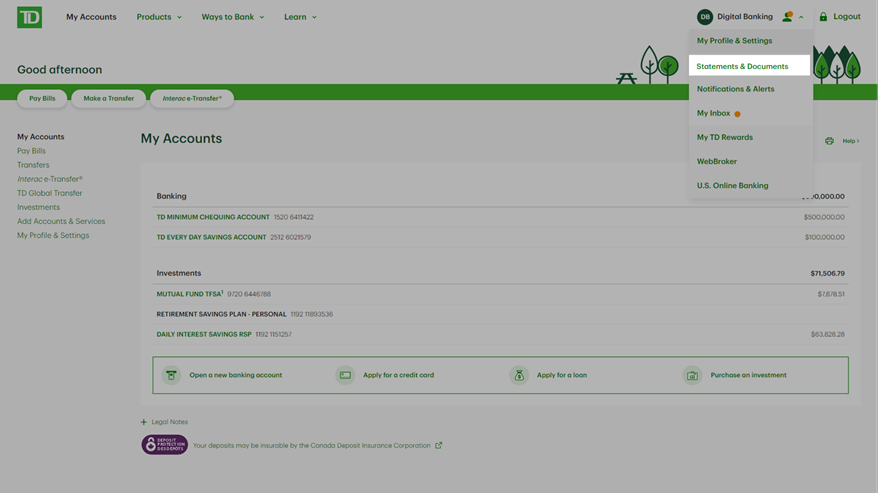Click the Investments section heading

[179, 273]
